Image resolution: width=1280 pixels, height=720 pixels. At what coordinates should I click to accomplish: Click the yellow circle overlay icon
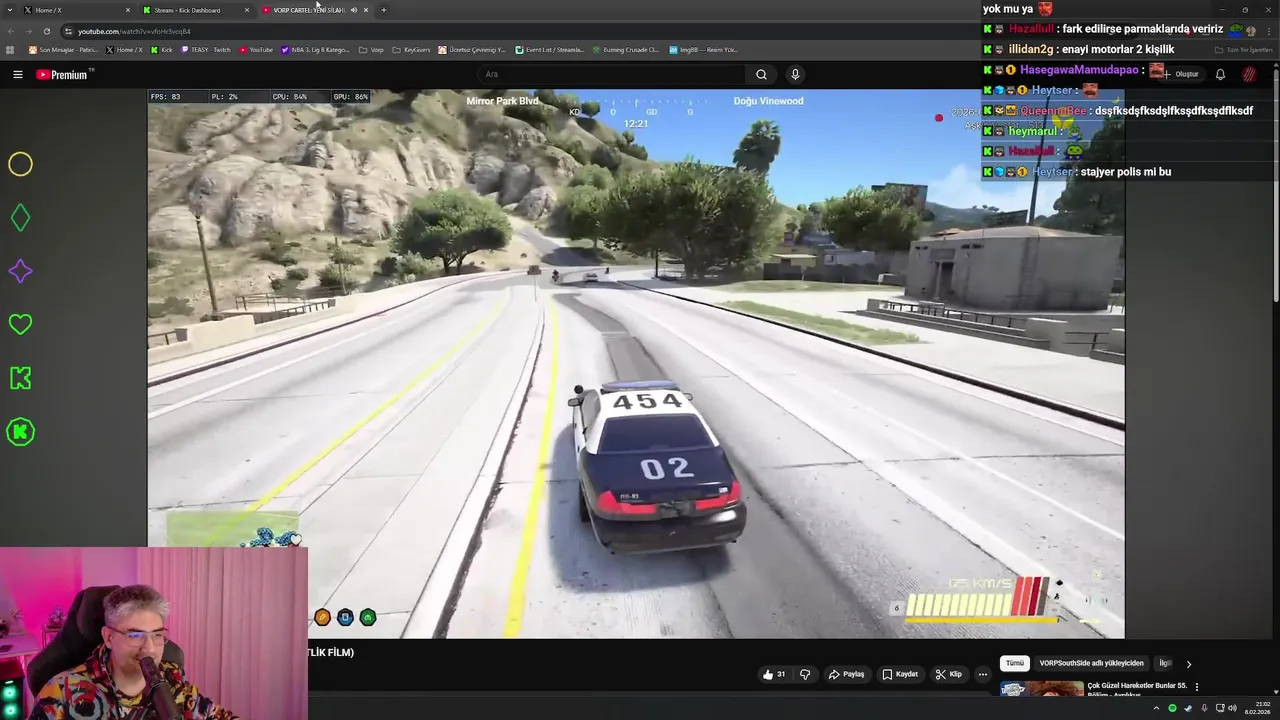tap(20, 164)
